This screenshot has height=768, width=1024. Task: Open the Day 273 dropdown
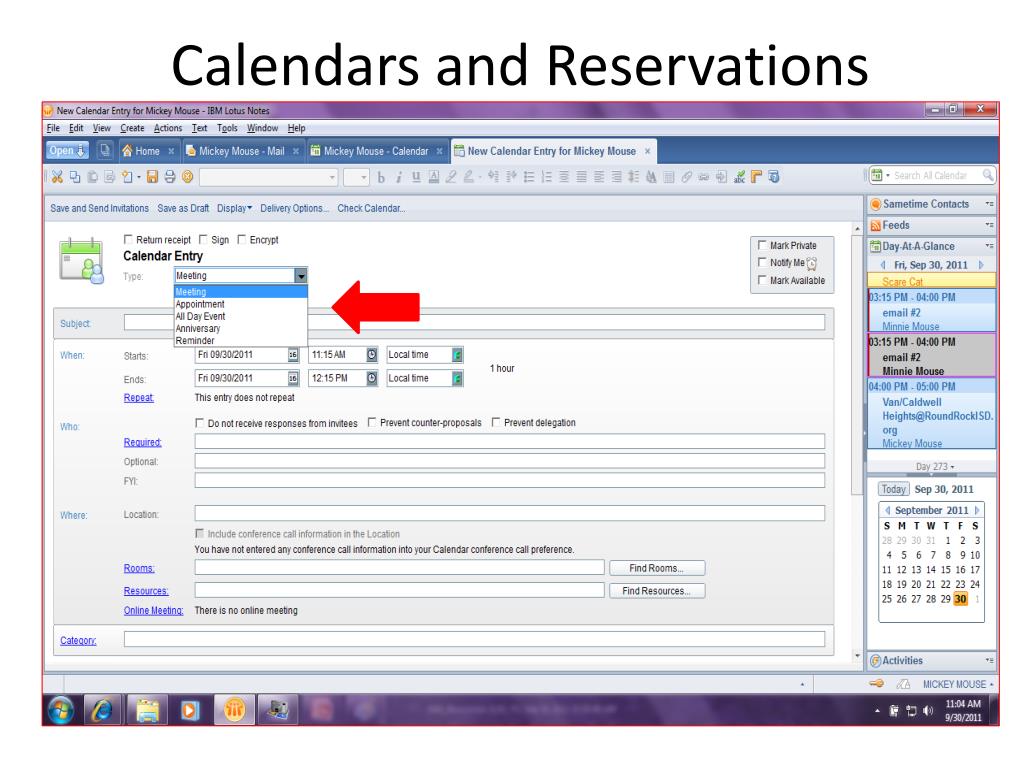pyautogui.click(x=935, y=467)
